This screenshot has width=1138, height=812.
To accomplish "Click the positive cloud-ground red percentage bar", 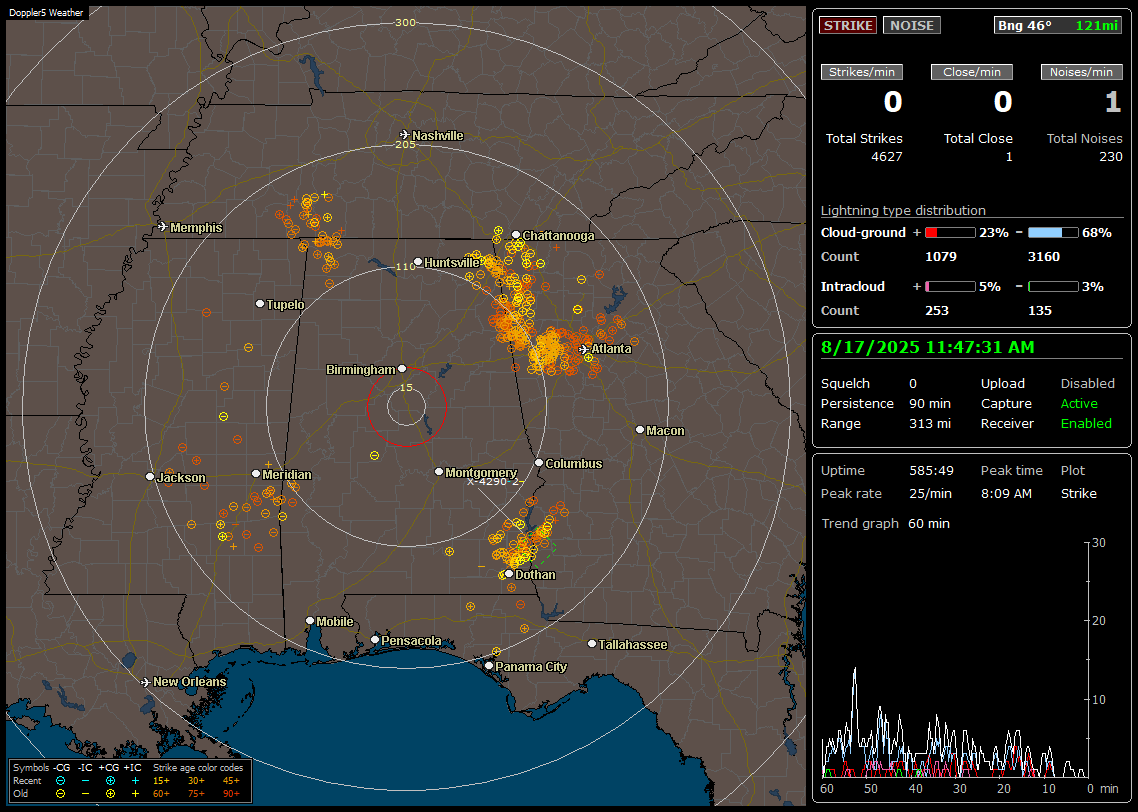I will click(x=950, y=233).
